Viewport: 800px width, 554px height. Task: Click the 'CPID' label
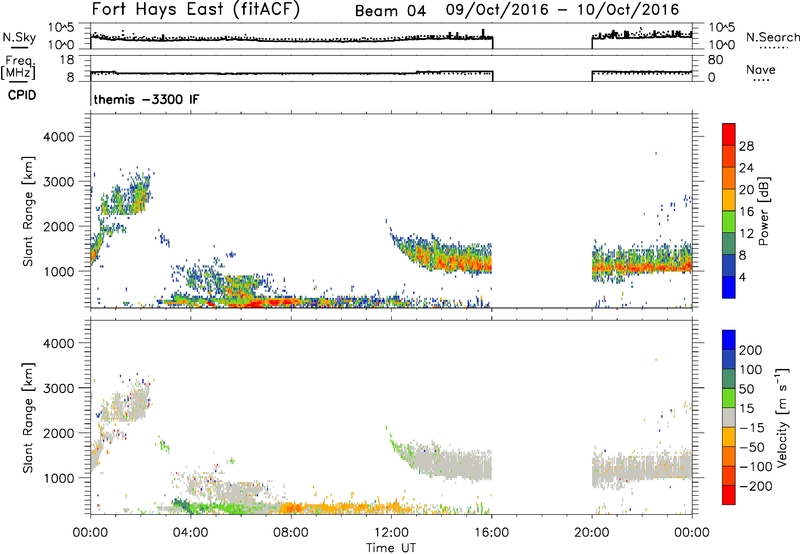click(22, 95)
